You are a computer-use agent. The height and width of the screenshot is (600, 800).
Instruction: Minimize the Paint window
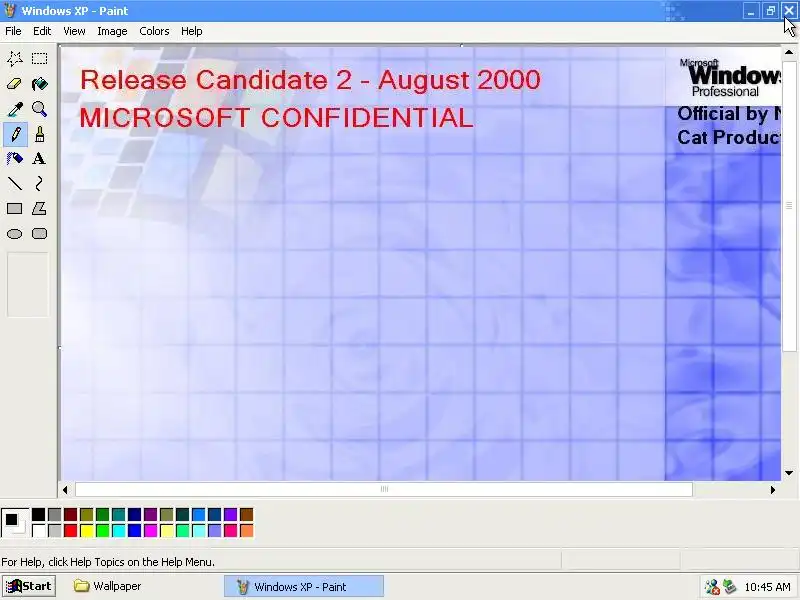(x=751, y=11)
